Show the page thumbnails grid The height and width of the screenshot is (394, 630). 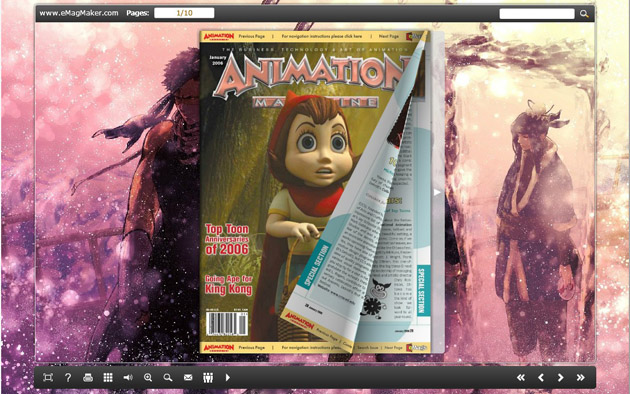(x=108, y=378)
